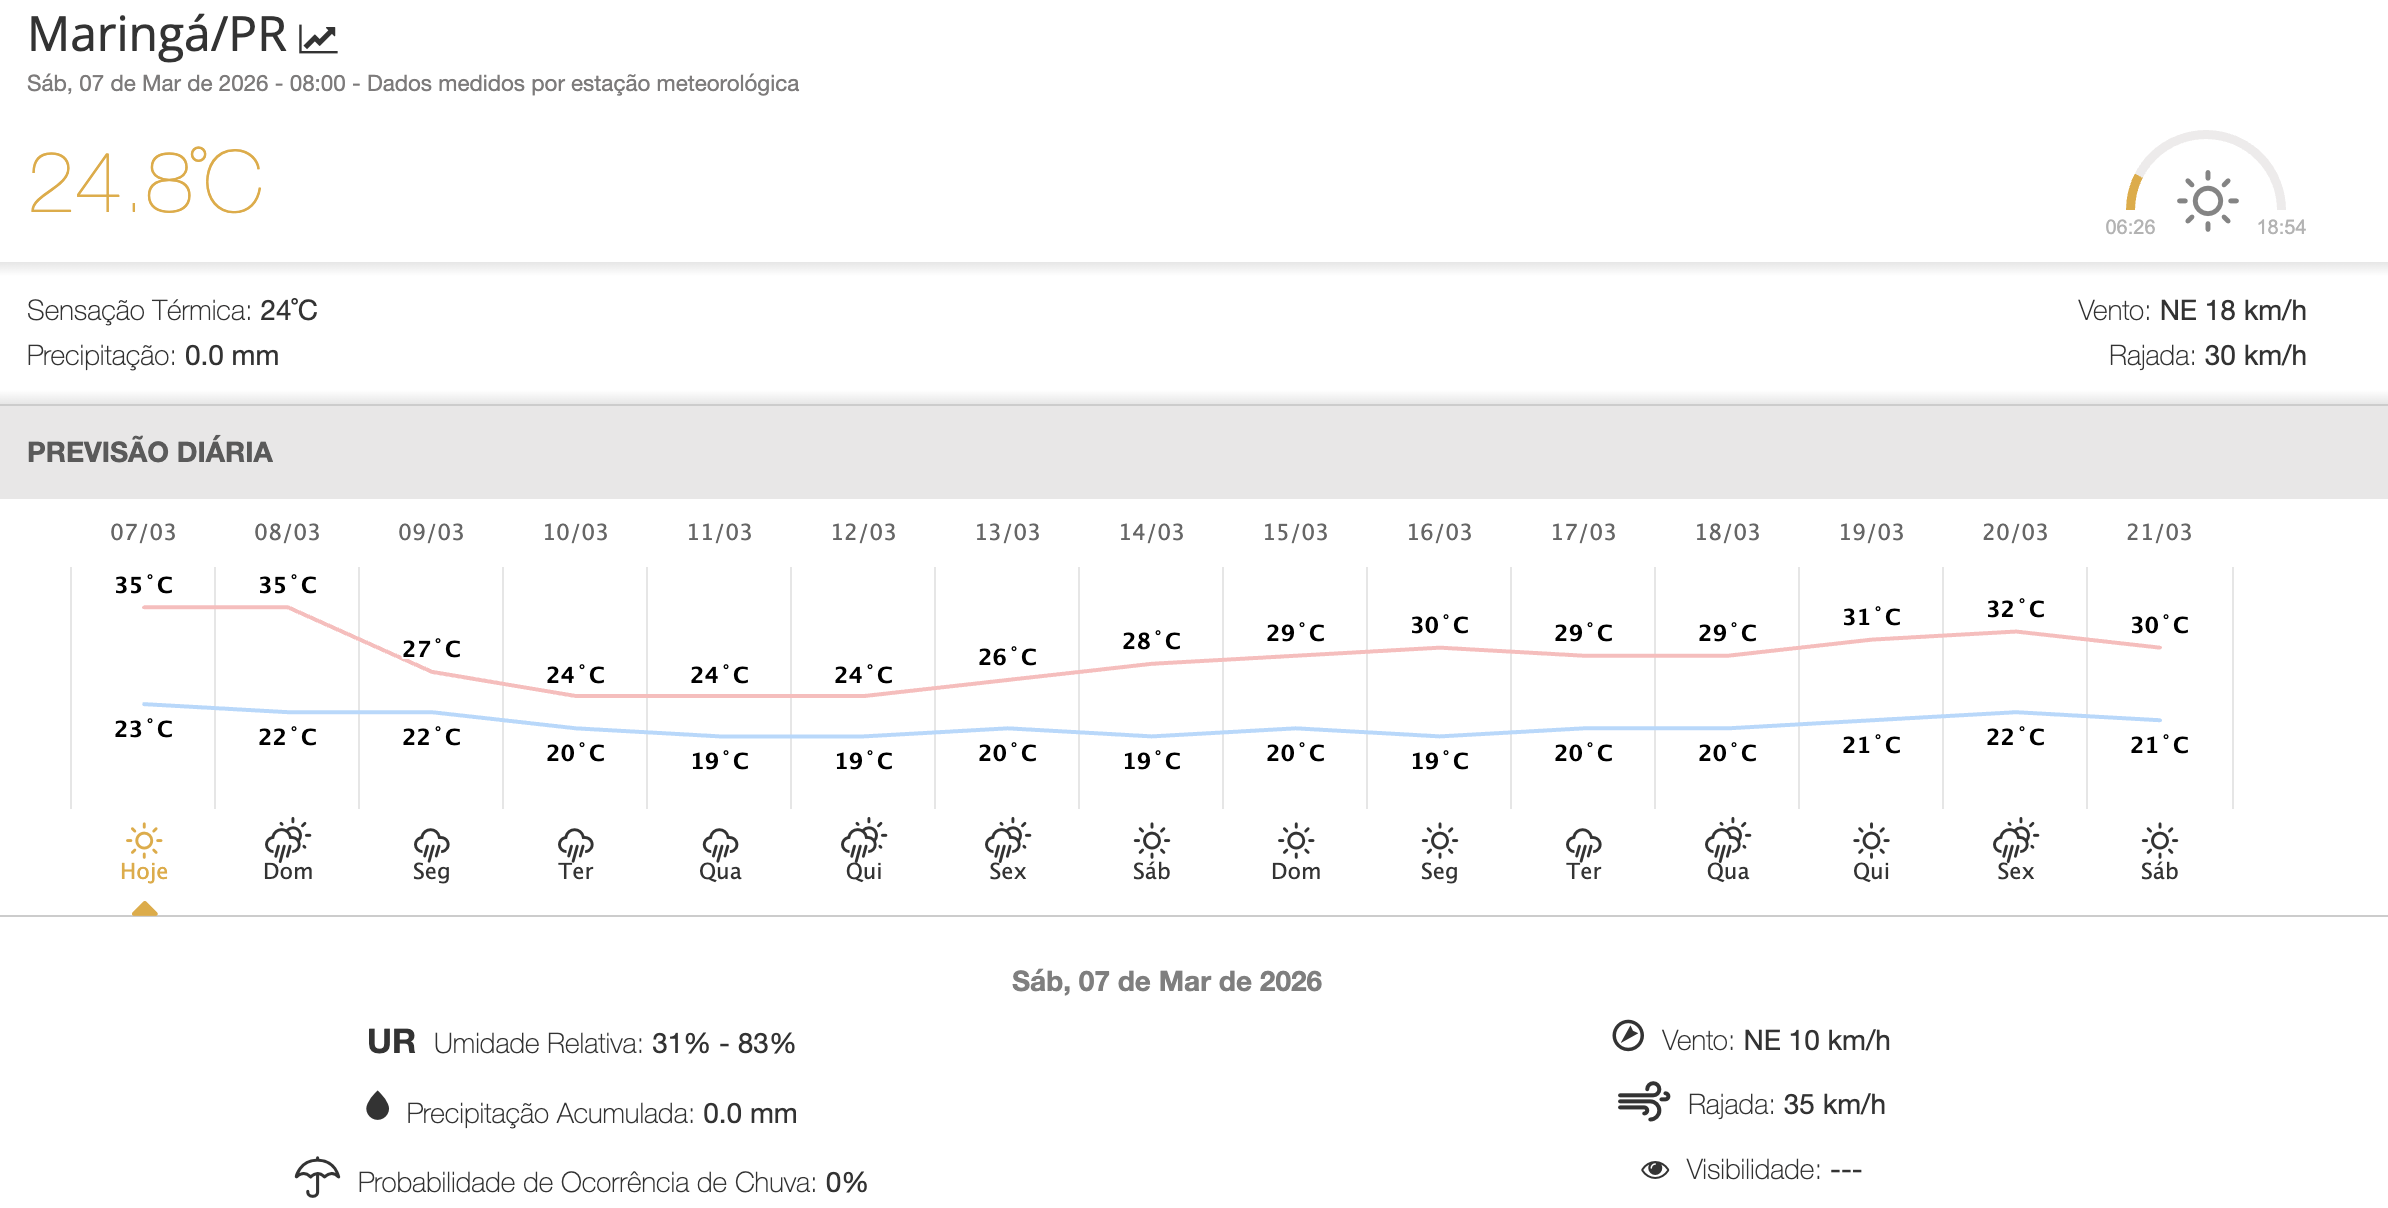Image resolution: width=2388 pixels, height=1208 pixels.
Task: Click the eye icon beside Visibilidade
Action: pos(1655,1169)
